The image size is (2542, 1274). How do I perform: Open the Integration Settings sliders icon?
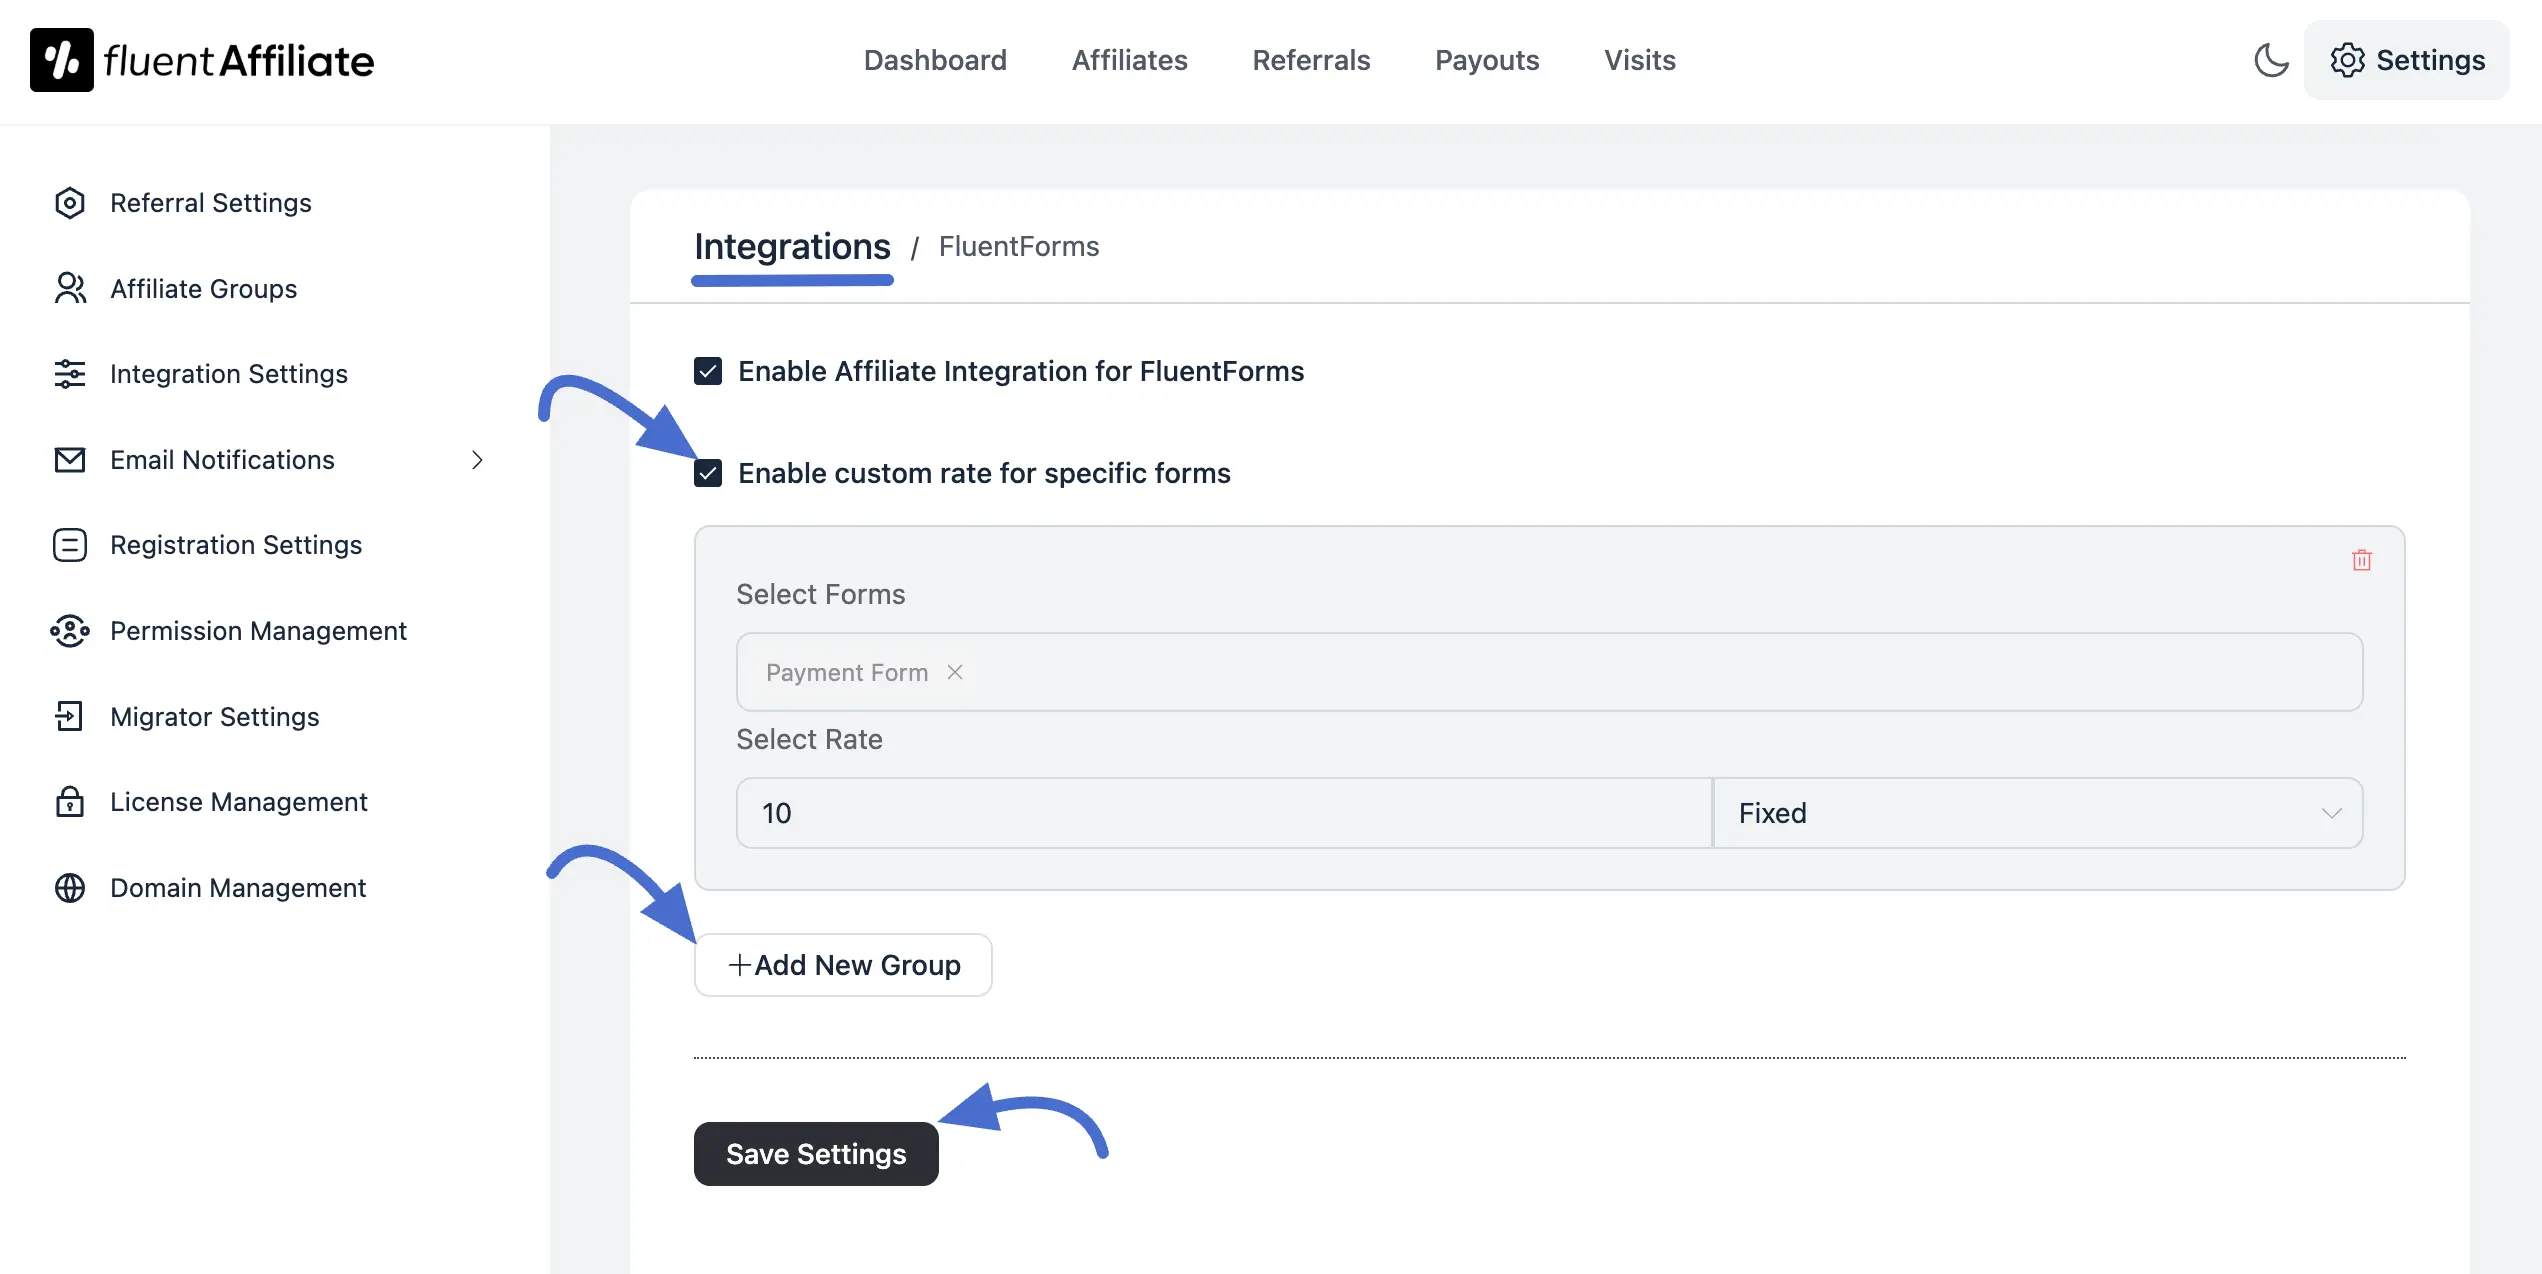click(69, 374)
